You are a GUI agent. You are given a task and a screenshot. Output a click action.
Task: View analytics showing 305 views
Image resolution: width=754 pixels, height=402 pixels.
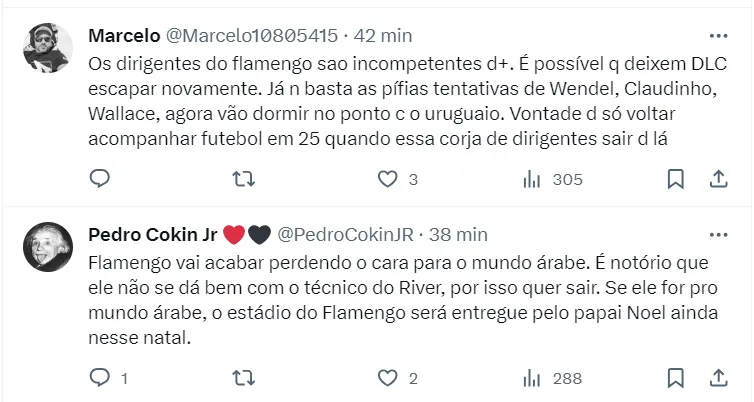pos(531,179)
